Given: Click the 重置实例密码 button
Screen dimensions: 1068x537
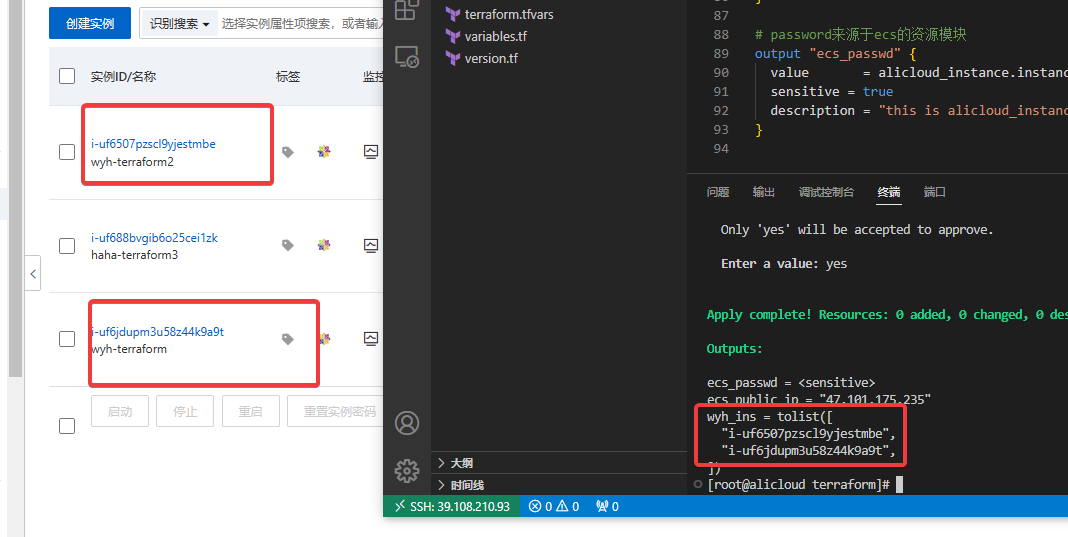Looking at the screenshot, I should (335, 411).
